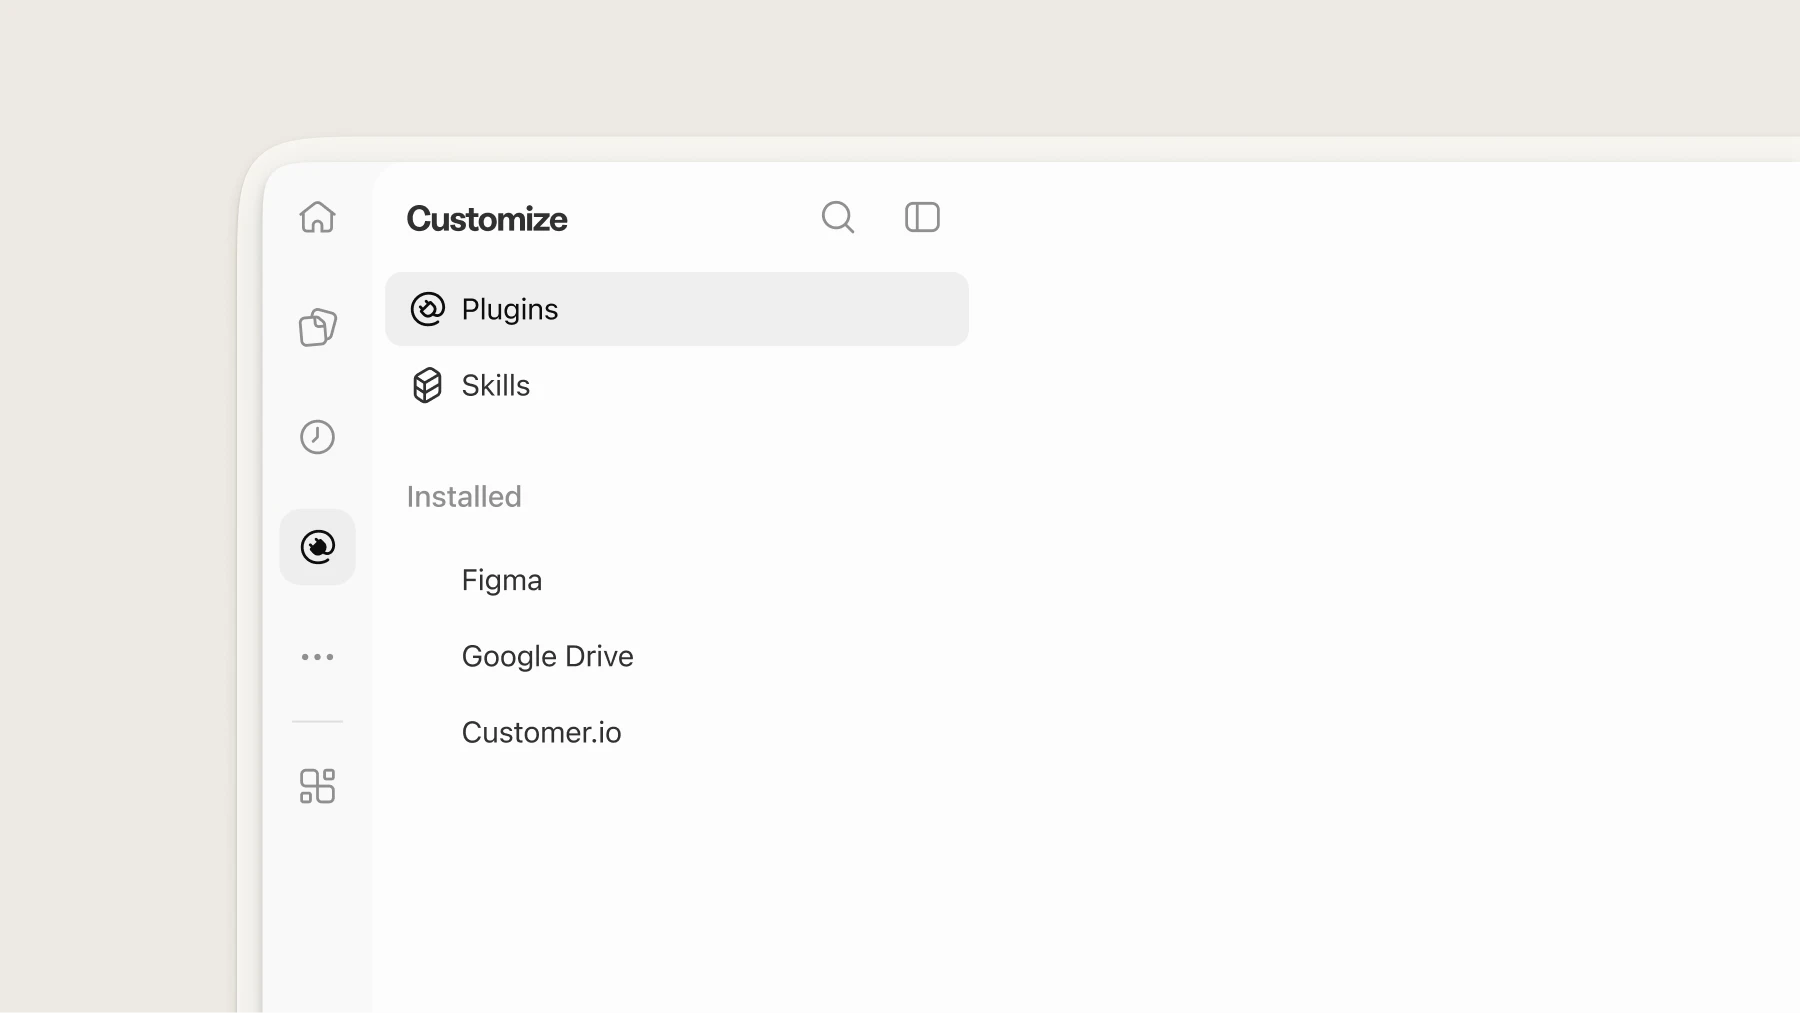Select the Plugins menu item
The image size is (1800, 1013).
[677, 309]
